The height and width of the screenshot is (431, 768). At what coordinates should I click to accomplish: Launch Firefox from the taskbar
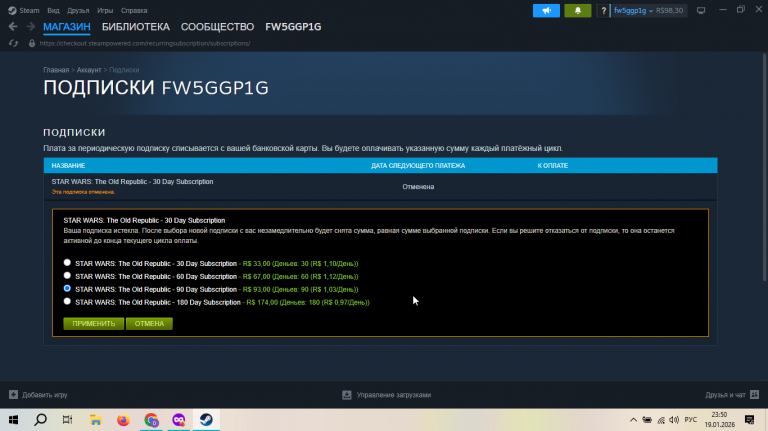(123, 420)
